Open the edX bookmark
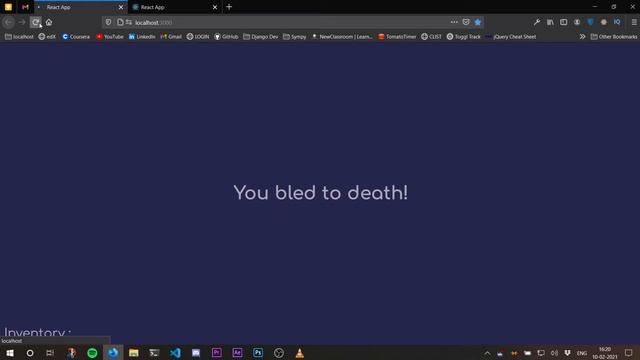Viewport: 640px width, 360px height. (x=47, y=37)
